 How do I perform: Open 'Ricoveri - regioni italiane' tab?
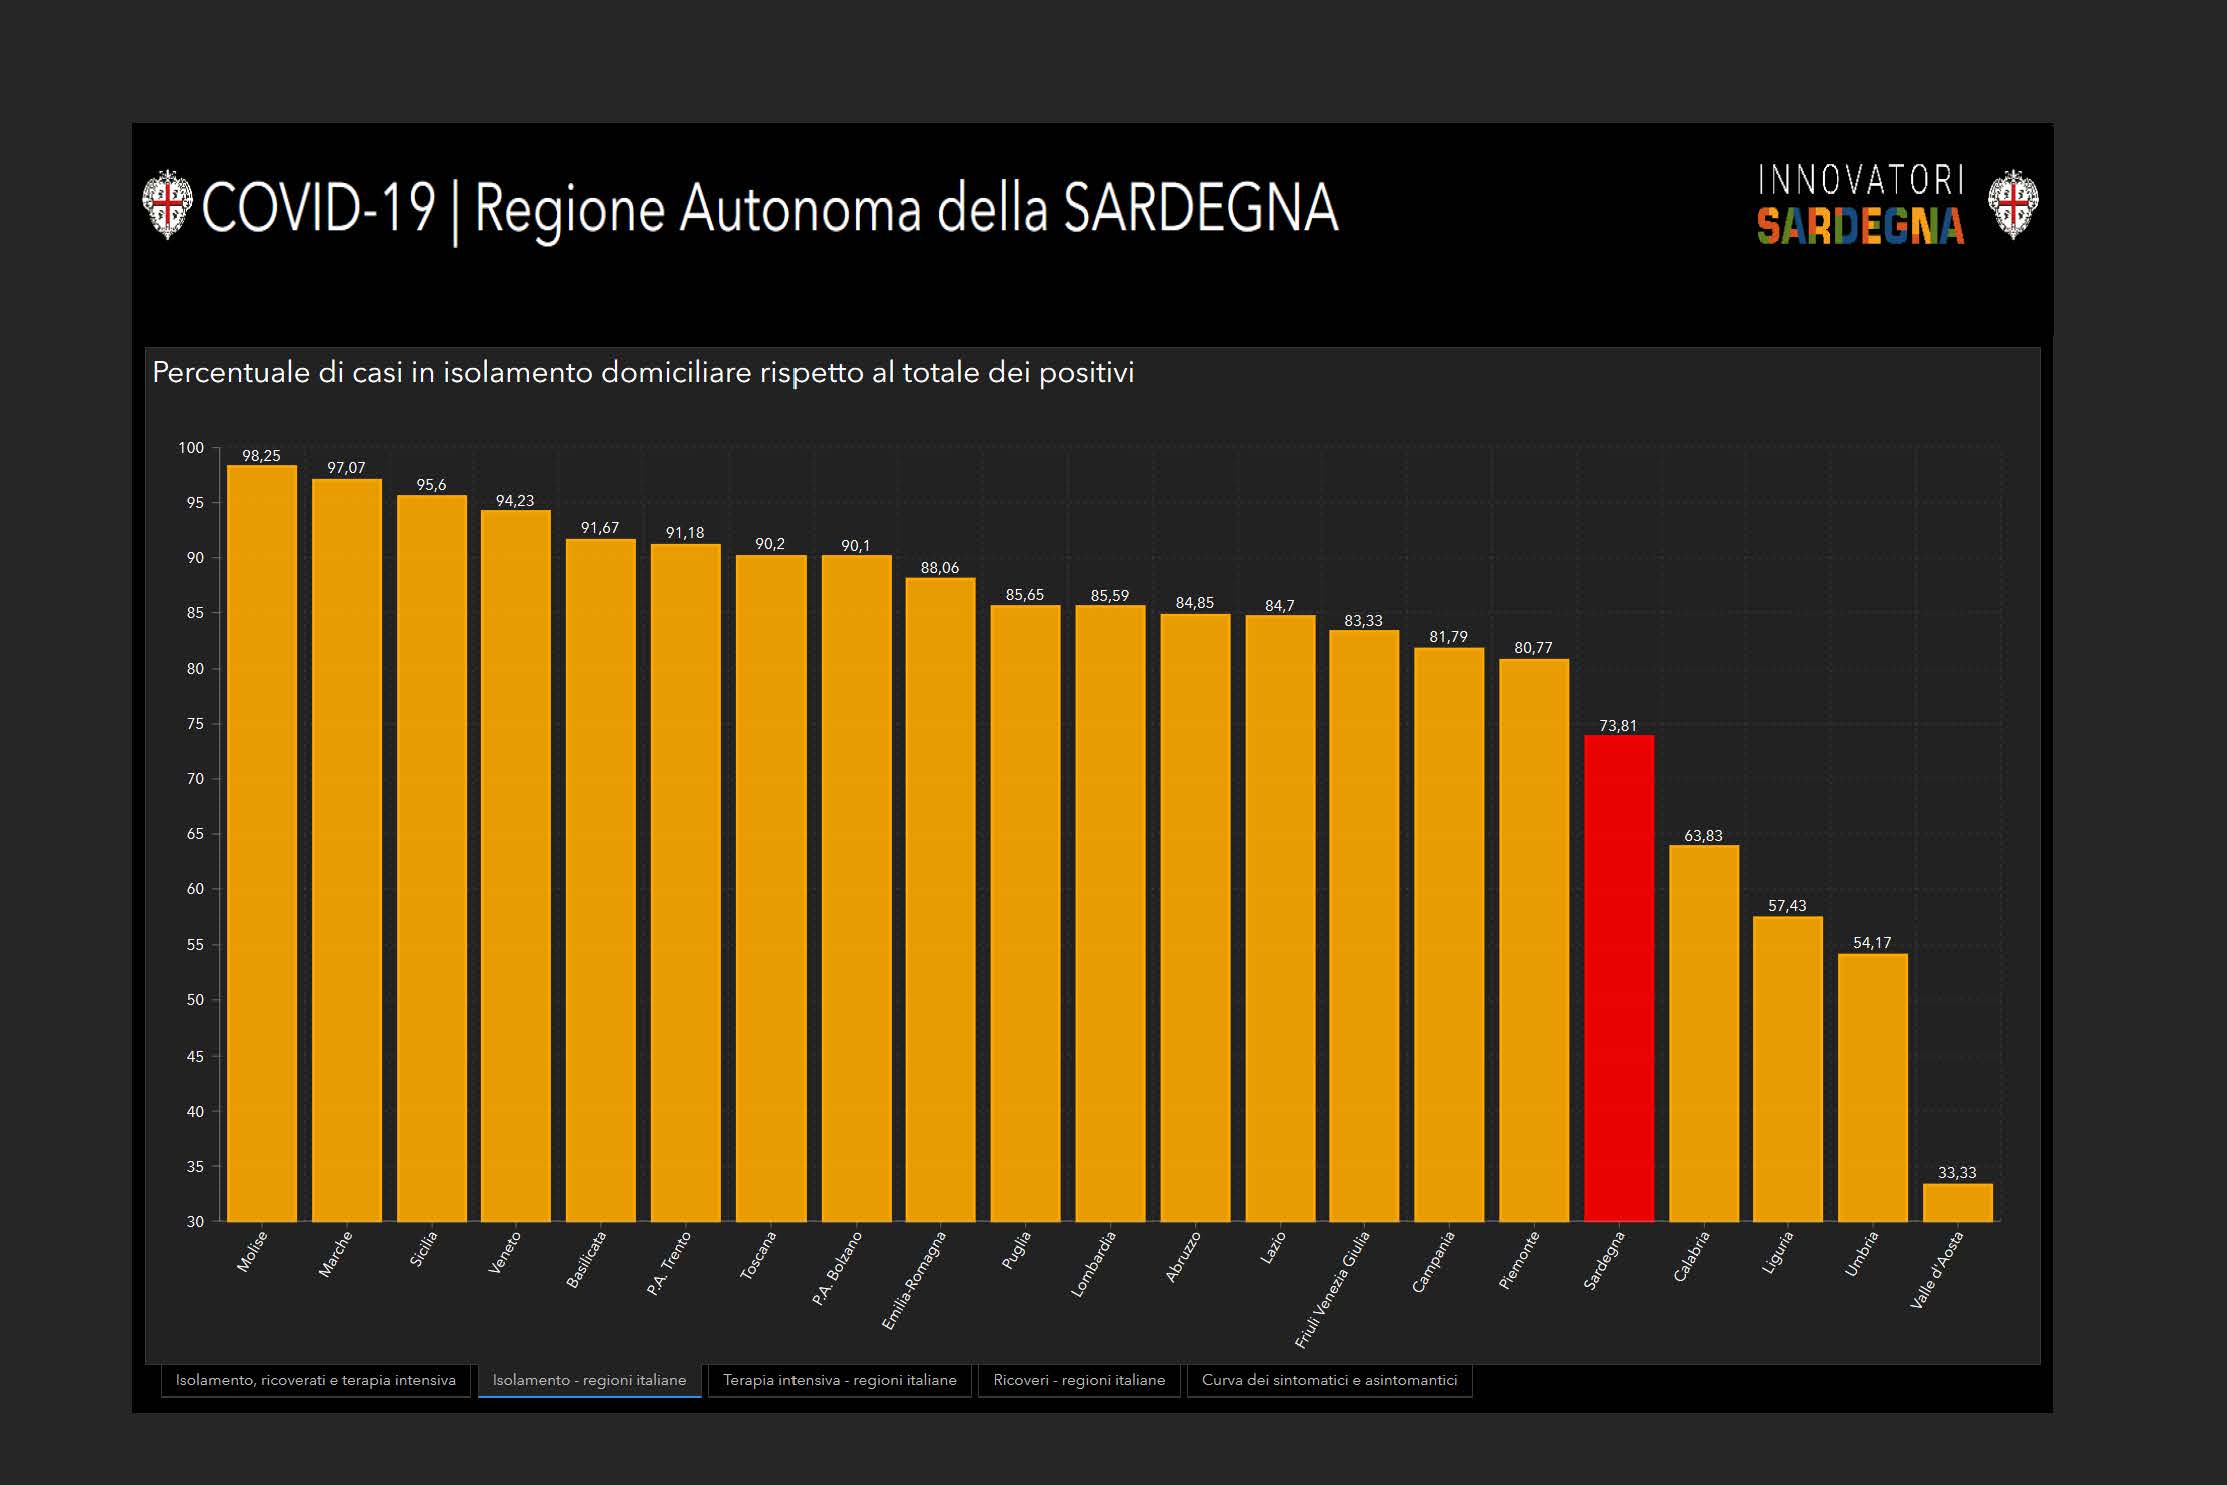point(1079,1380)
